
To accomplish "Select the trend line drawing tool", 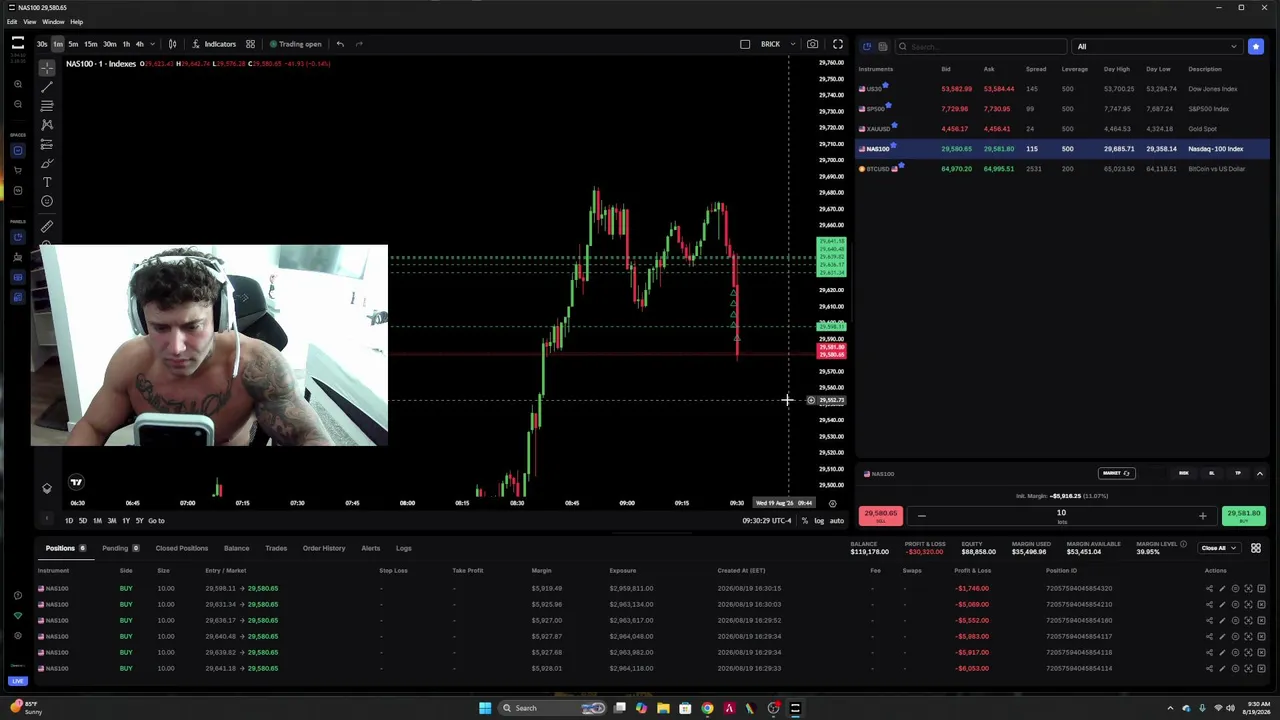I will click(47, 87).
